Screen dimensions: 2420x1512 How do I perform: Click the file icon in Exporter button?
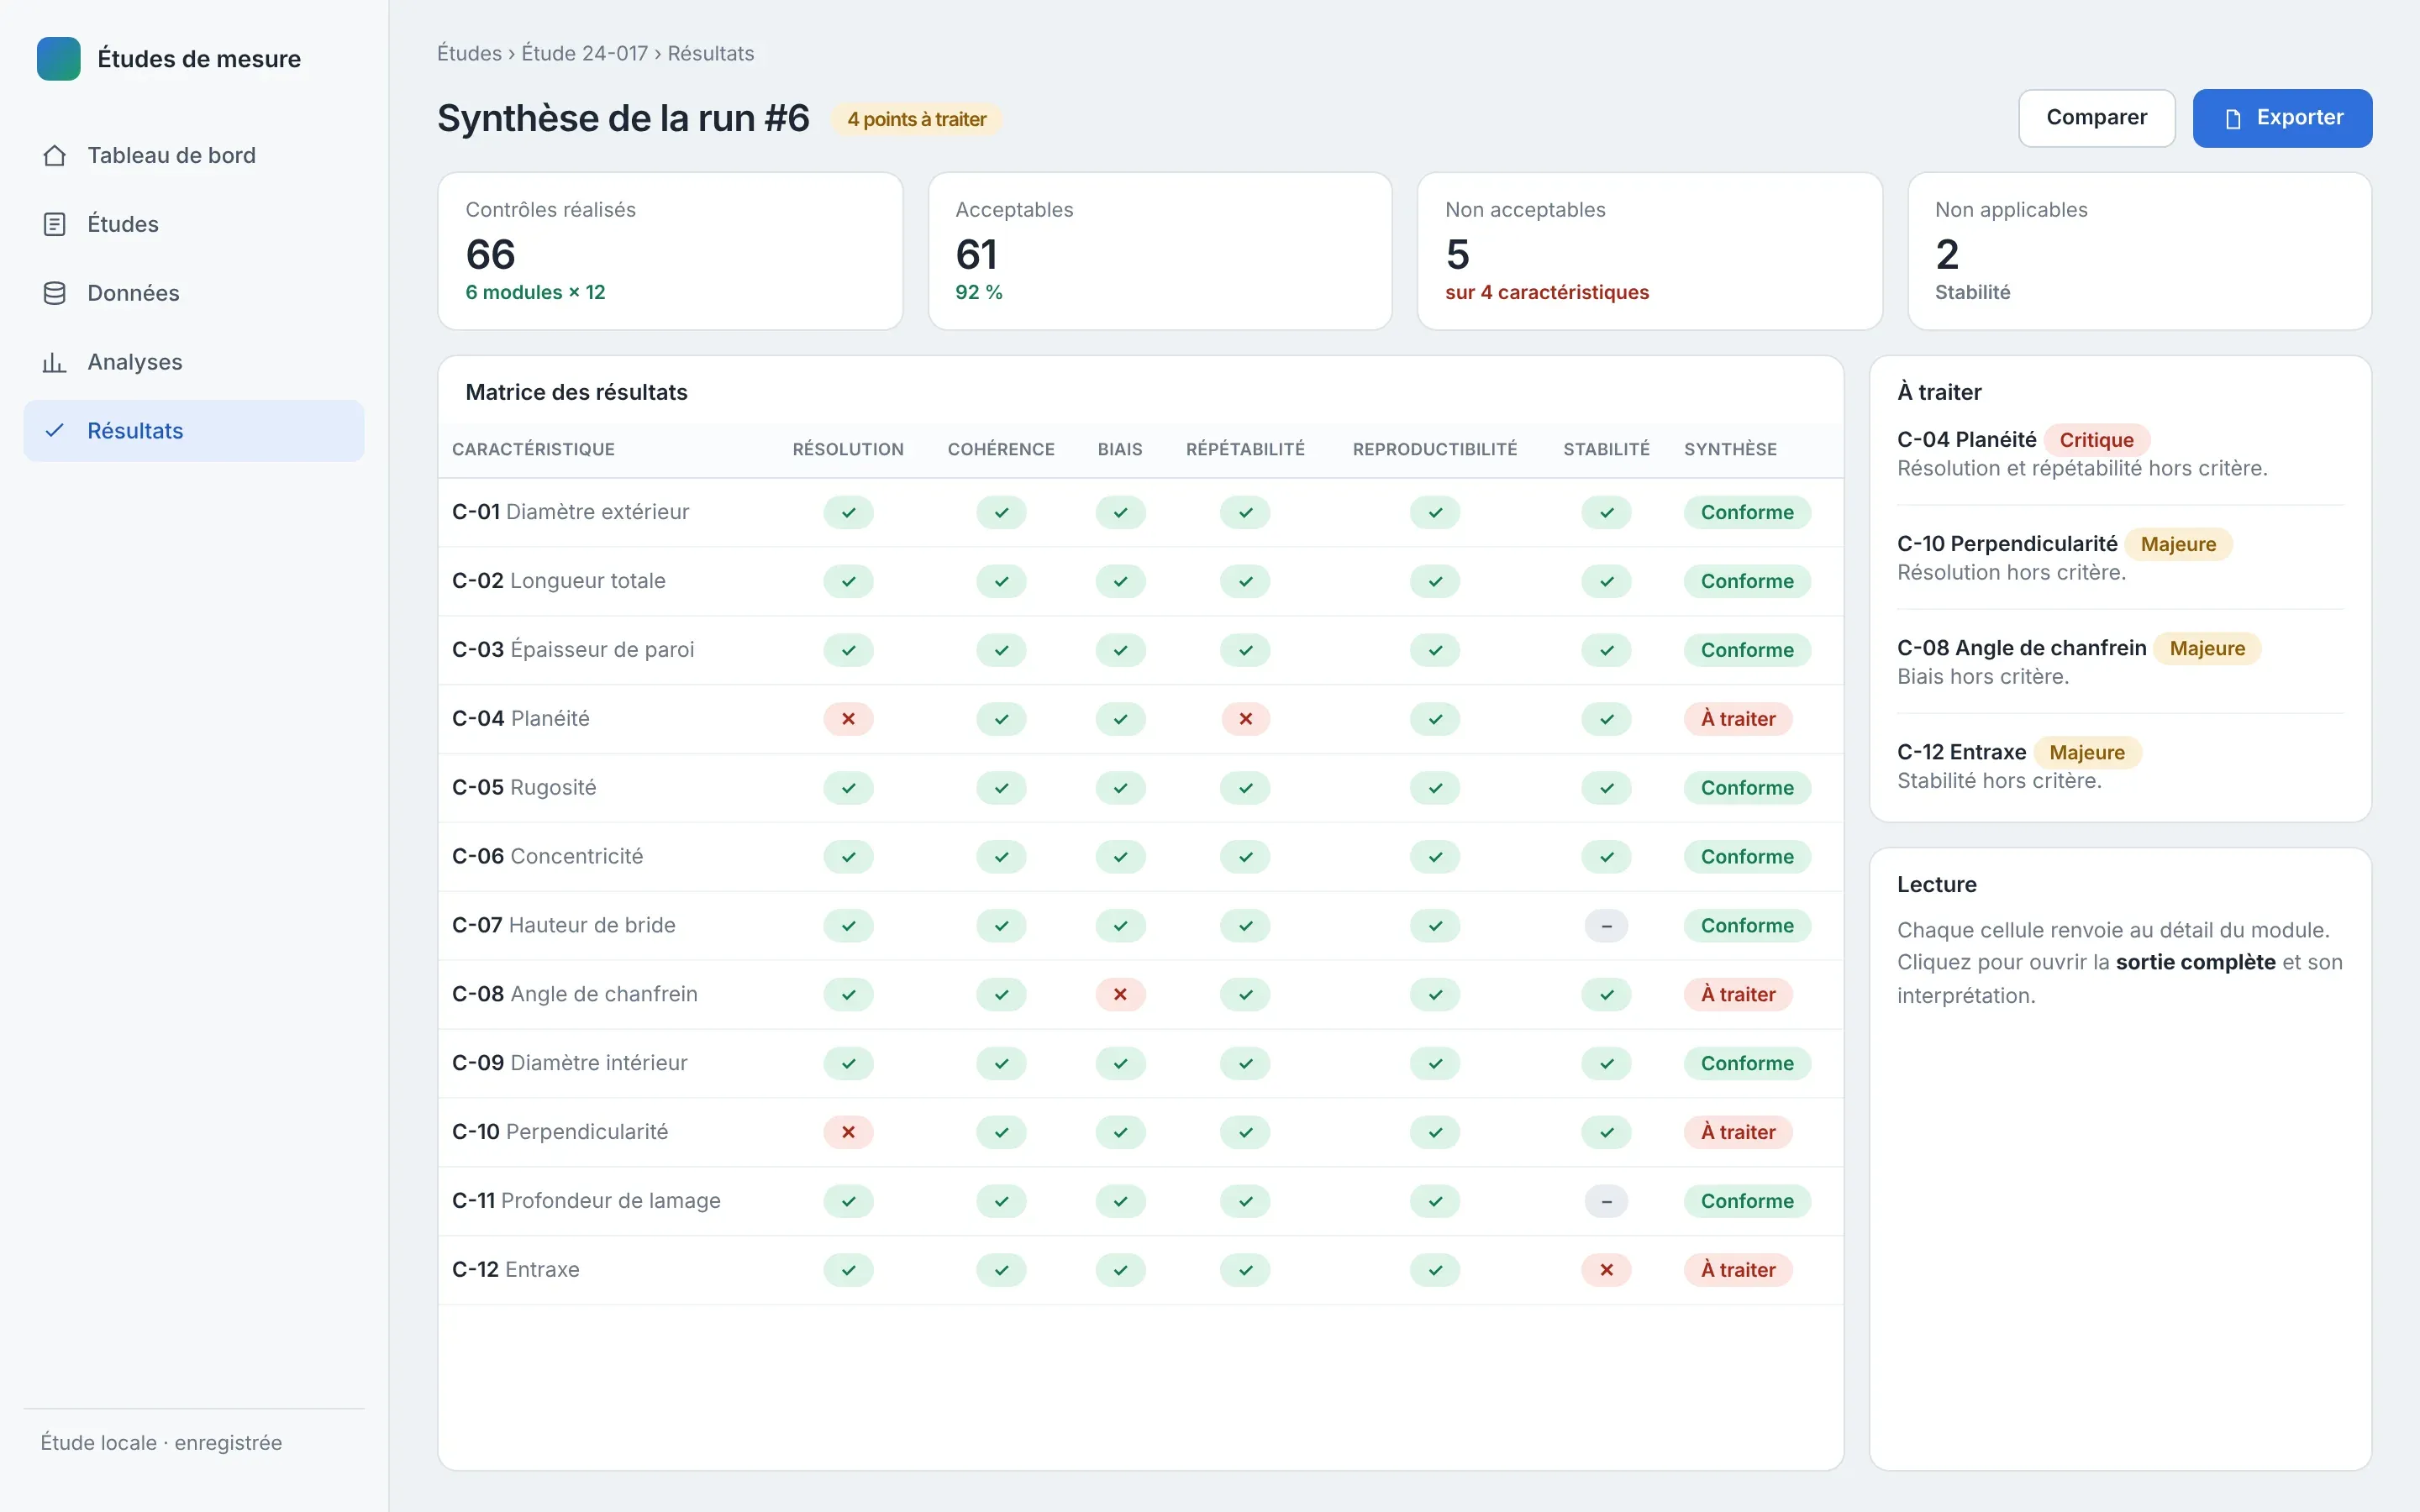pyautogui.click(x=2232, y=119)
